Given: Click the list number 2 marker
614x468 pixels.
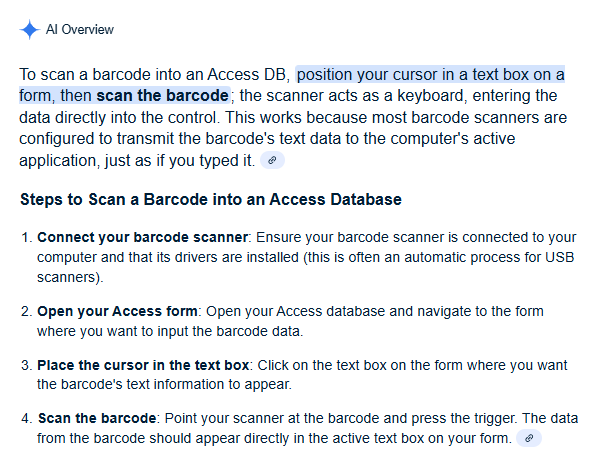Looking at the screenshot, I should [x=27, y=312].
